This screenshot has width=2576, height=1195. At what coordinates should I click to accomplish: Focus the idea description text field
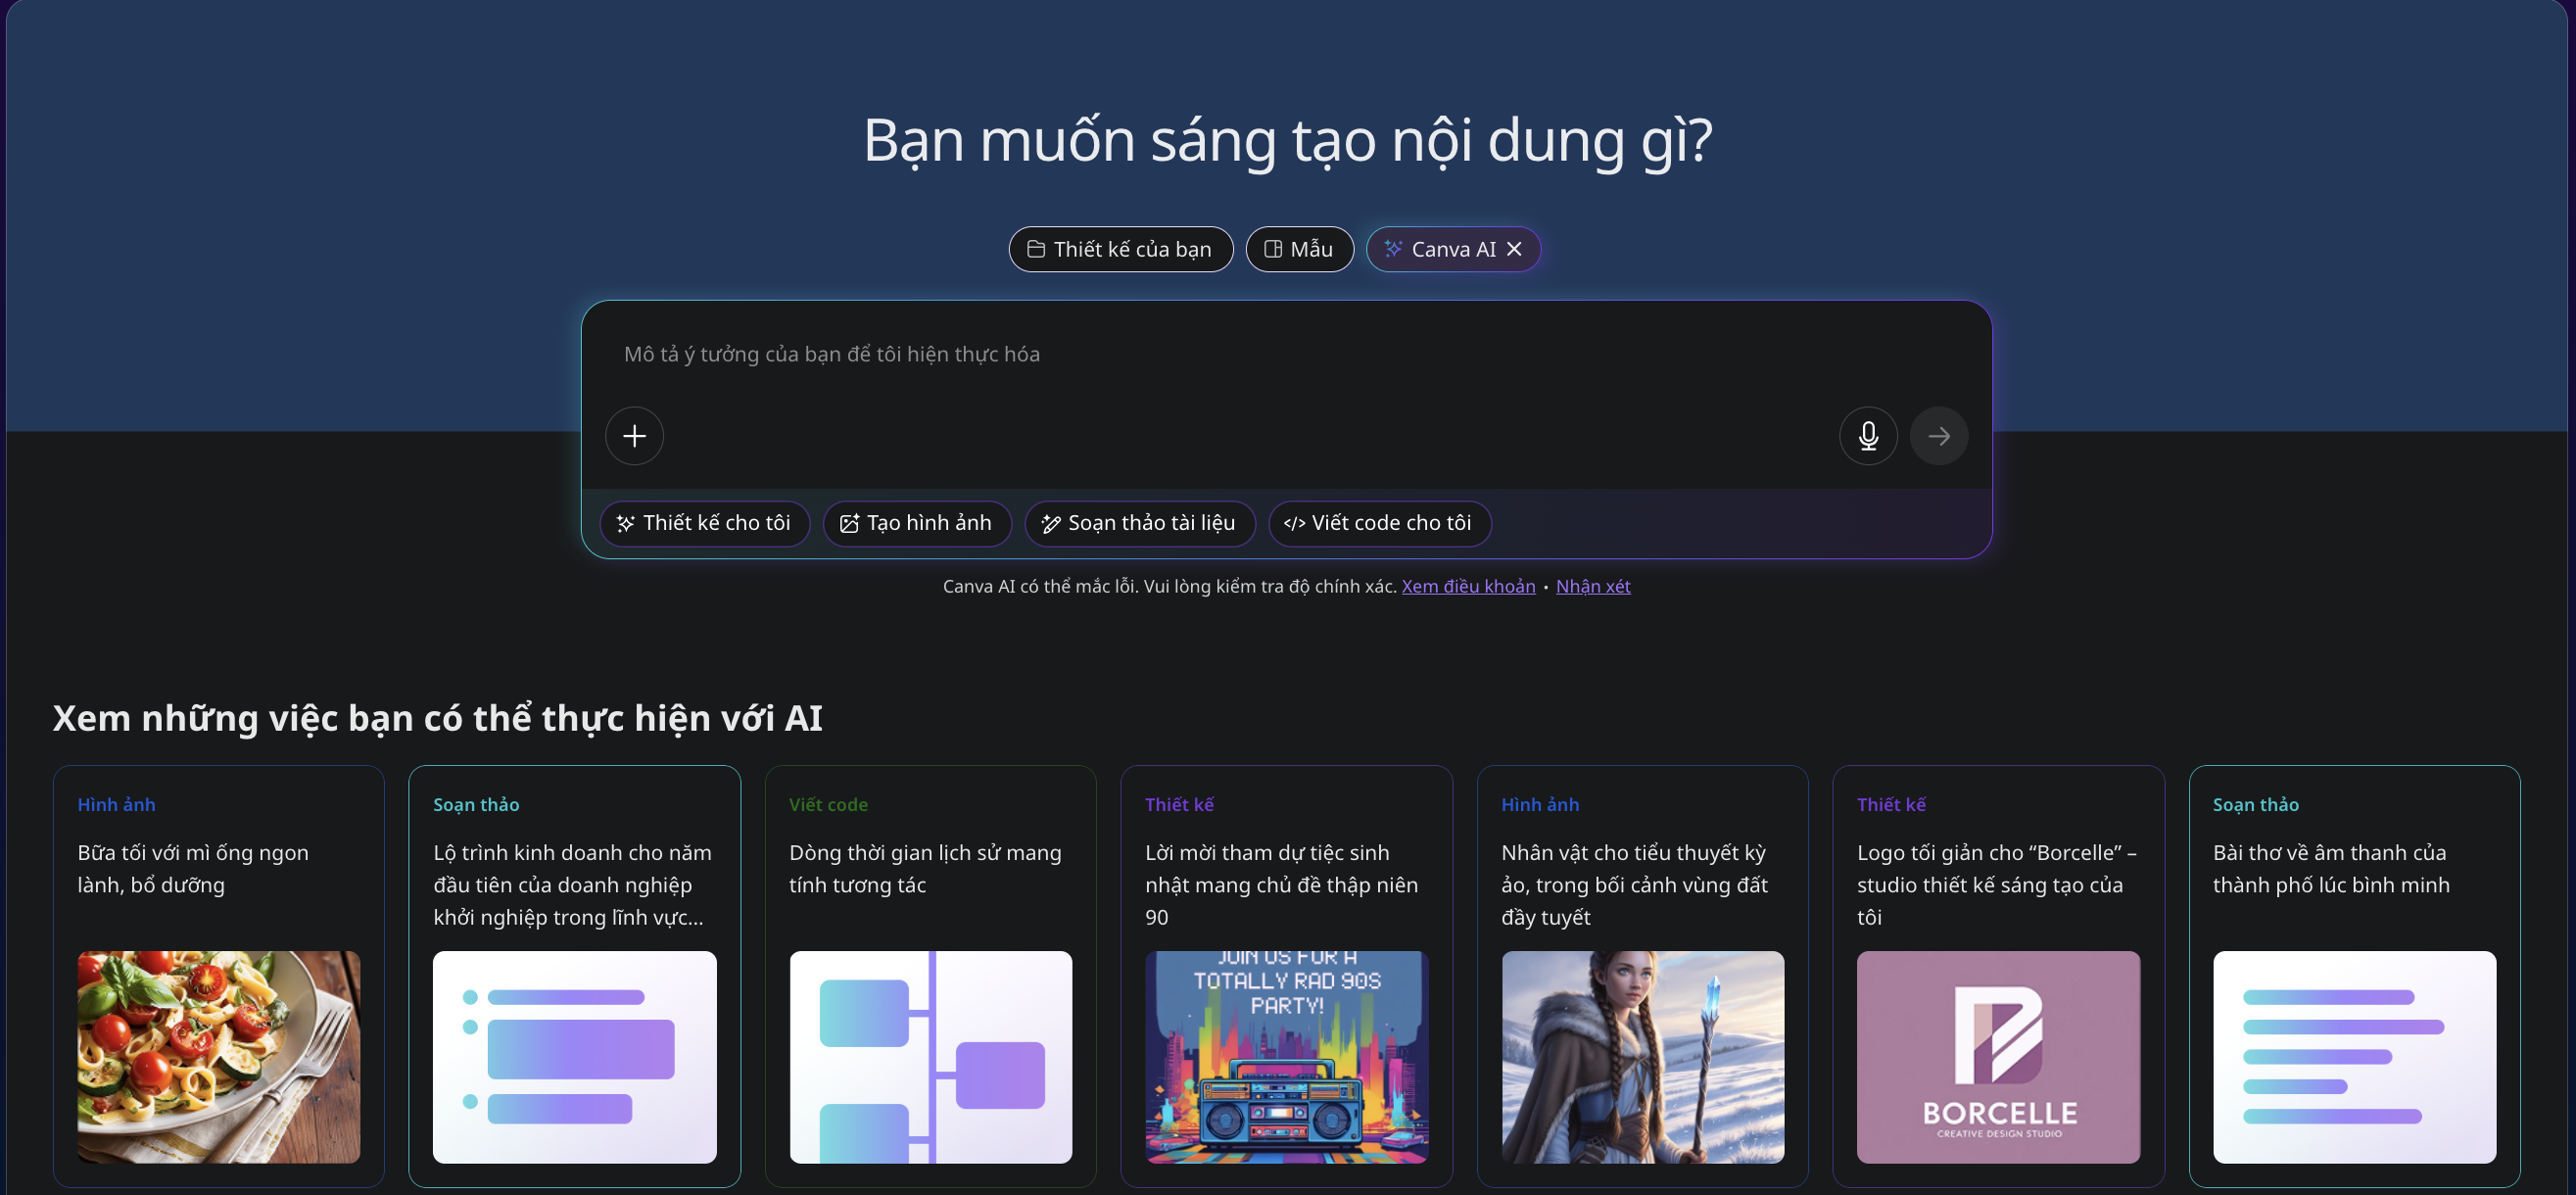[x=1200, y=354]
